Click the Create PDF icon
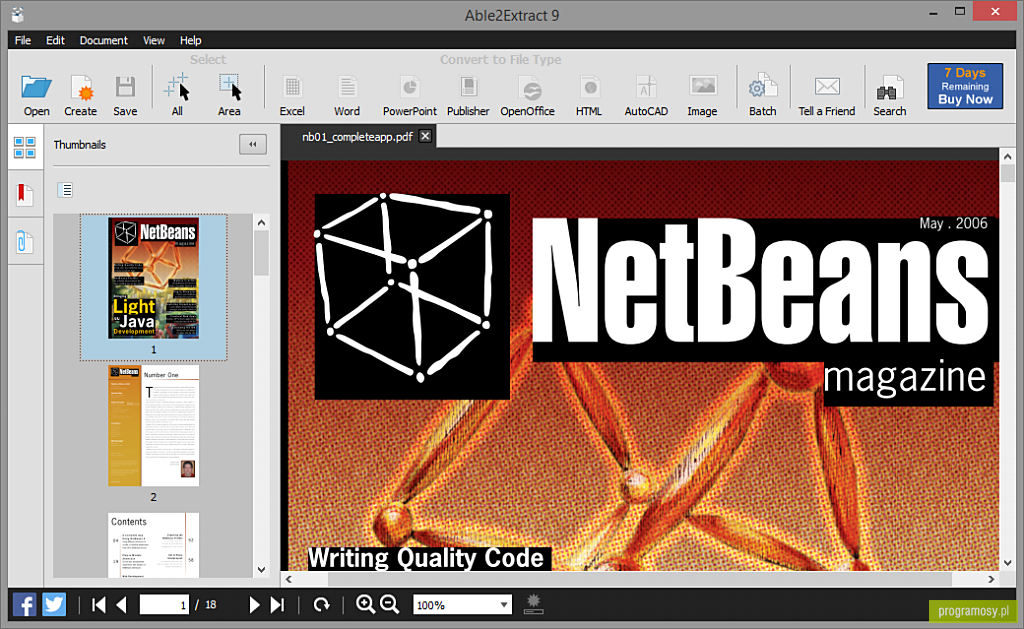Screen dimensions: 1024x629 (x=81, y=87)
